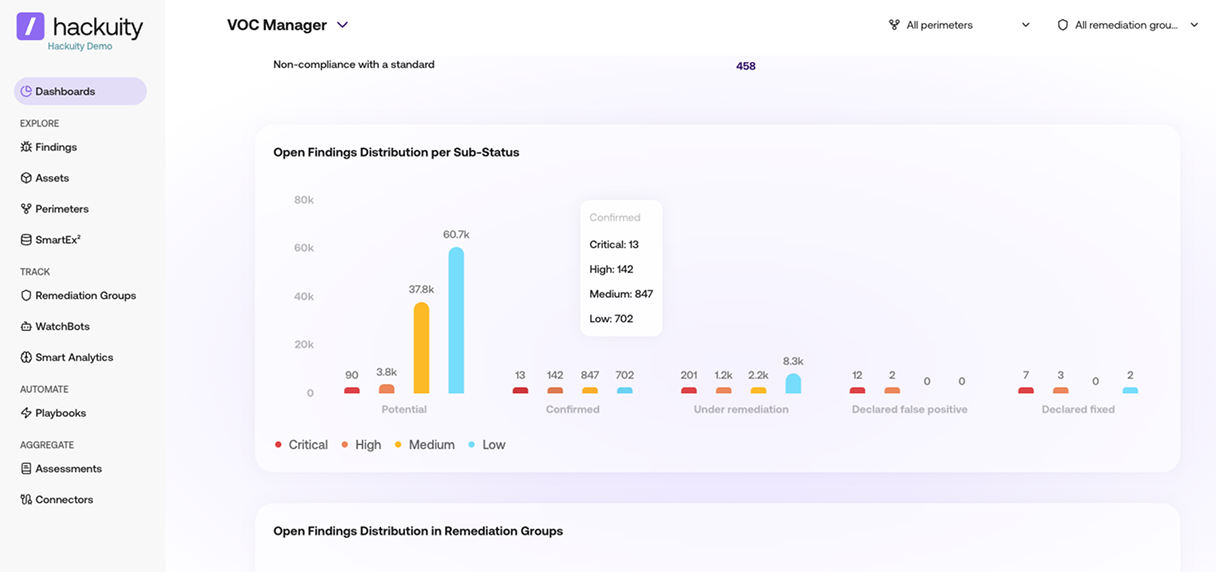The image size is (1216, 572).
Task: Click the Low bar in Potential group
Action: [456, 320]
